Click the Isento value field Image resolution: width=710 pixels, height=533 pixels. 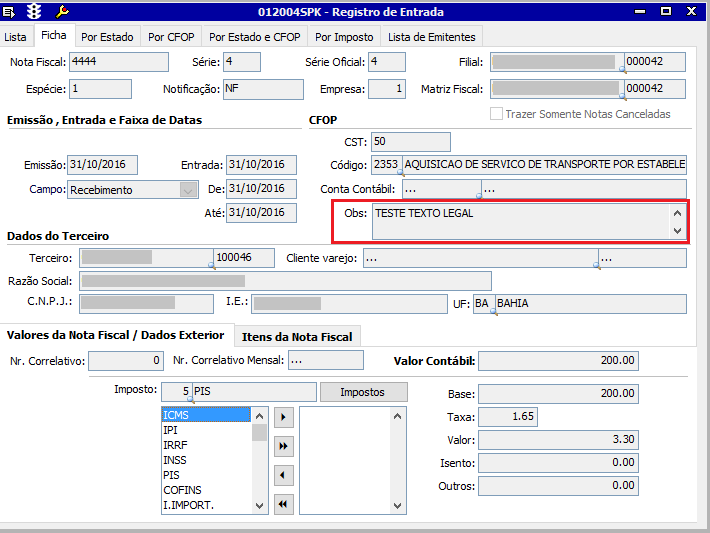(558, 463)
